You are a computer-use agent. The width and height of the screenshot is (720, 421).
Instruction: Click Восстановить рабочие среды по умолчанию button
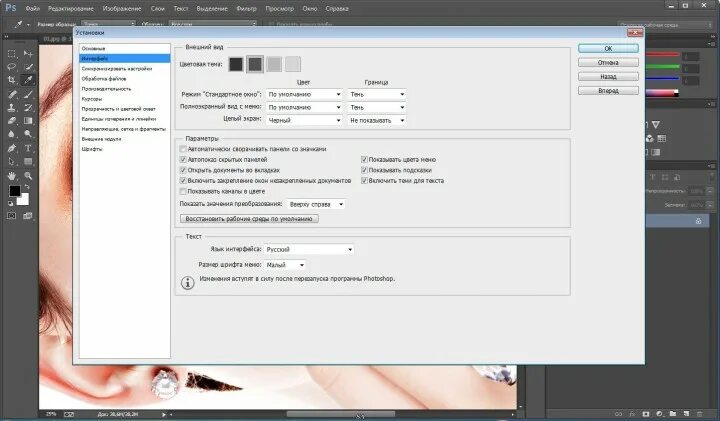[249, 219]
